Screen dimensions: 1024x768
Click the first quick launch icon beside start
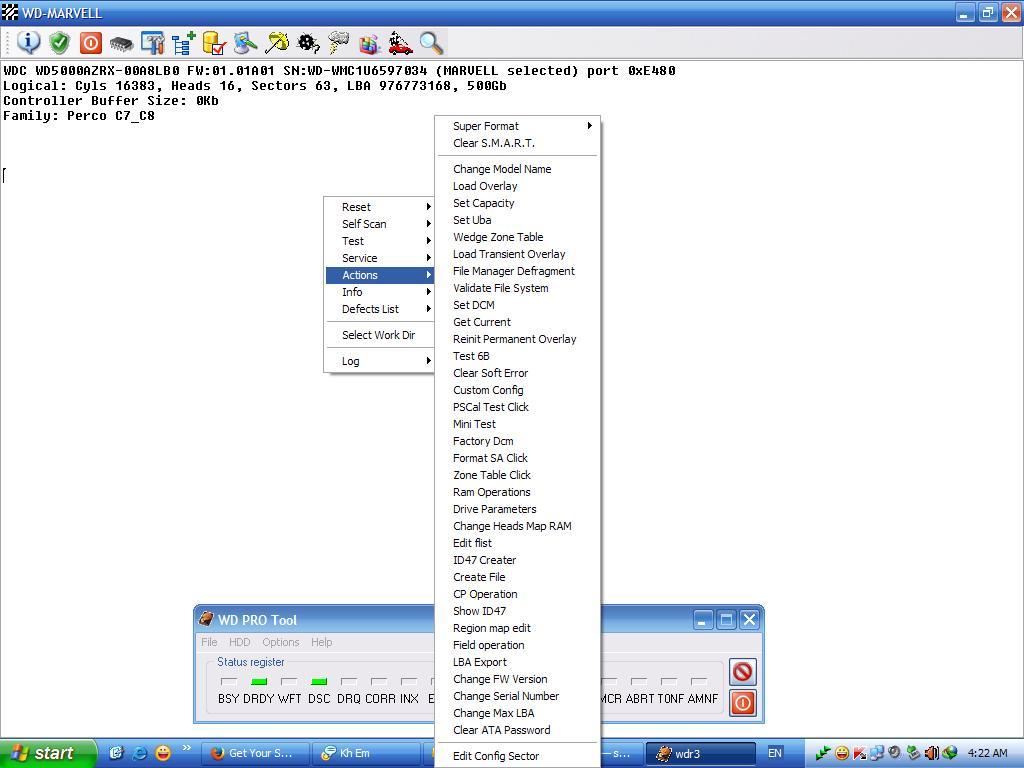[x=116, y=753]
